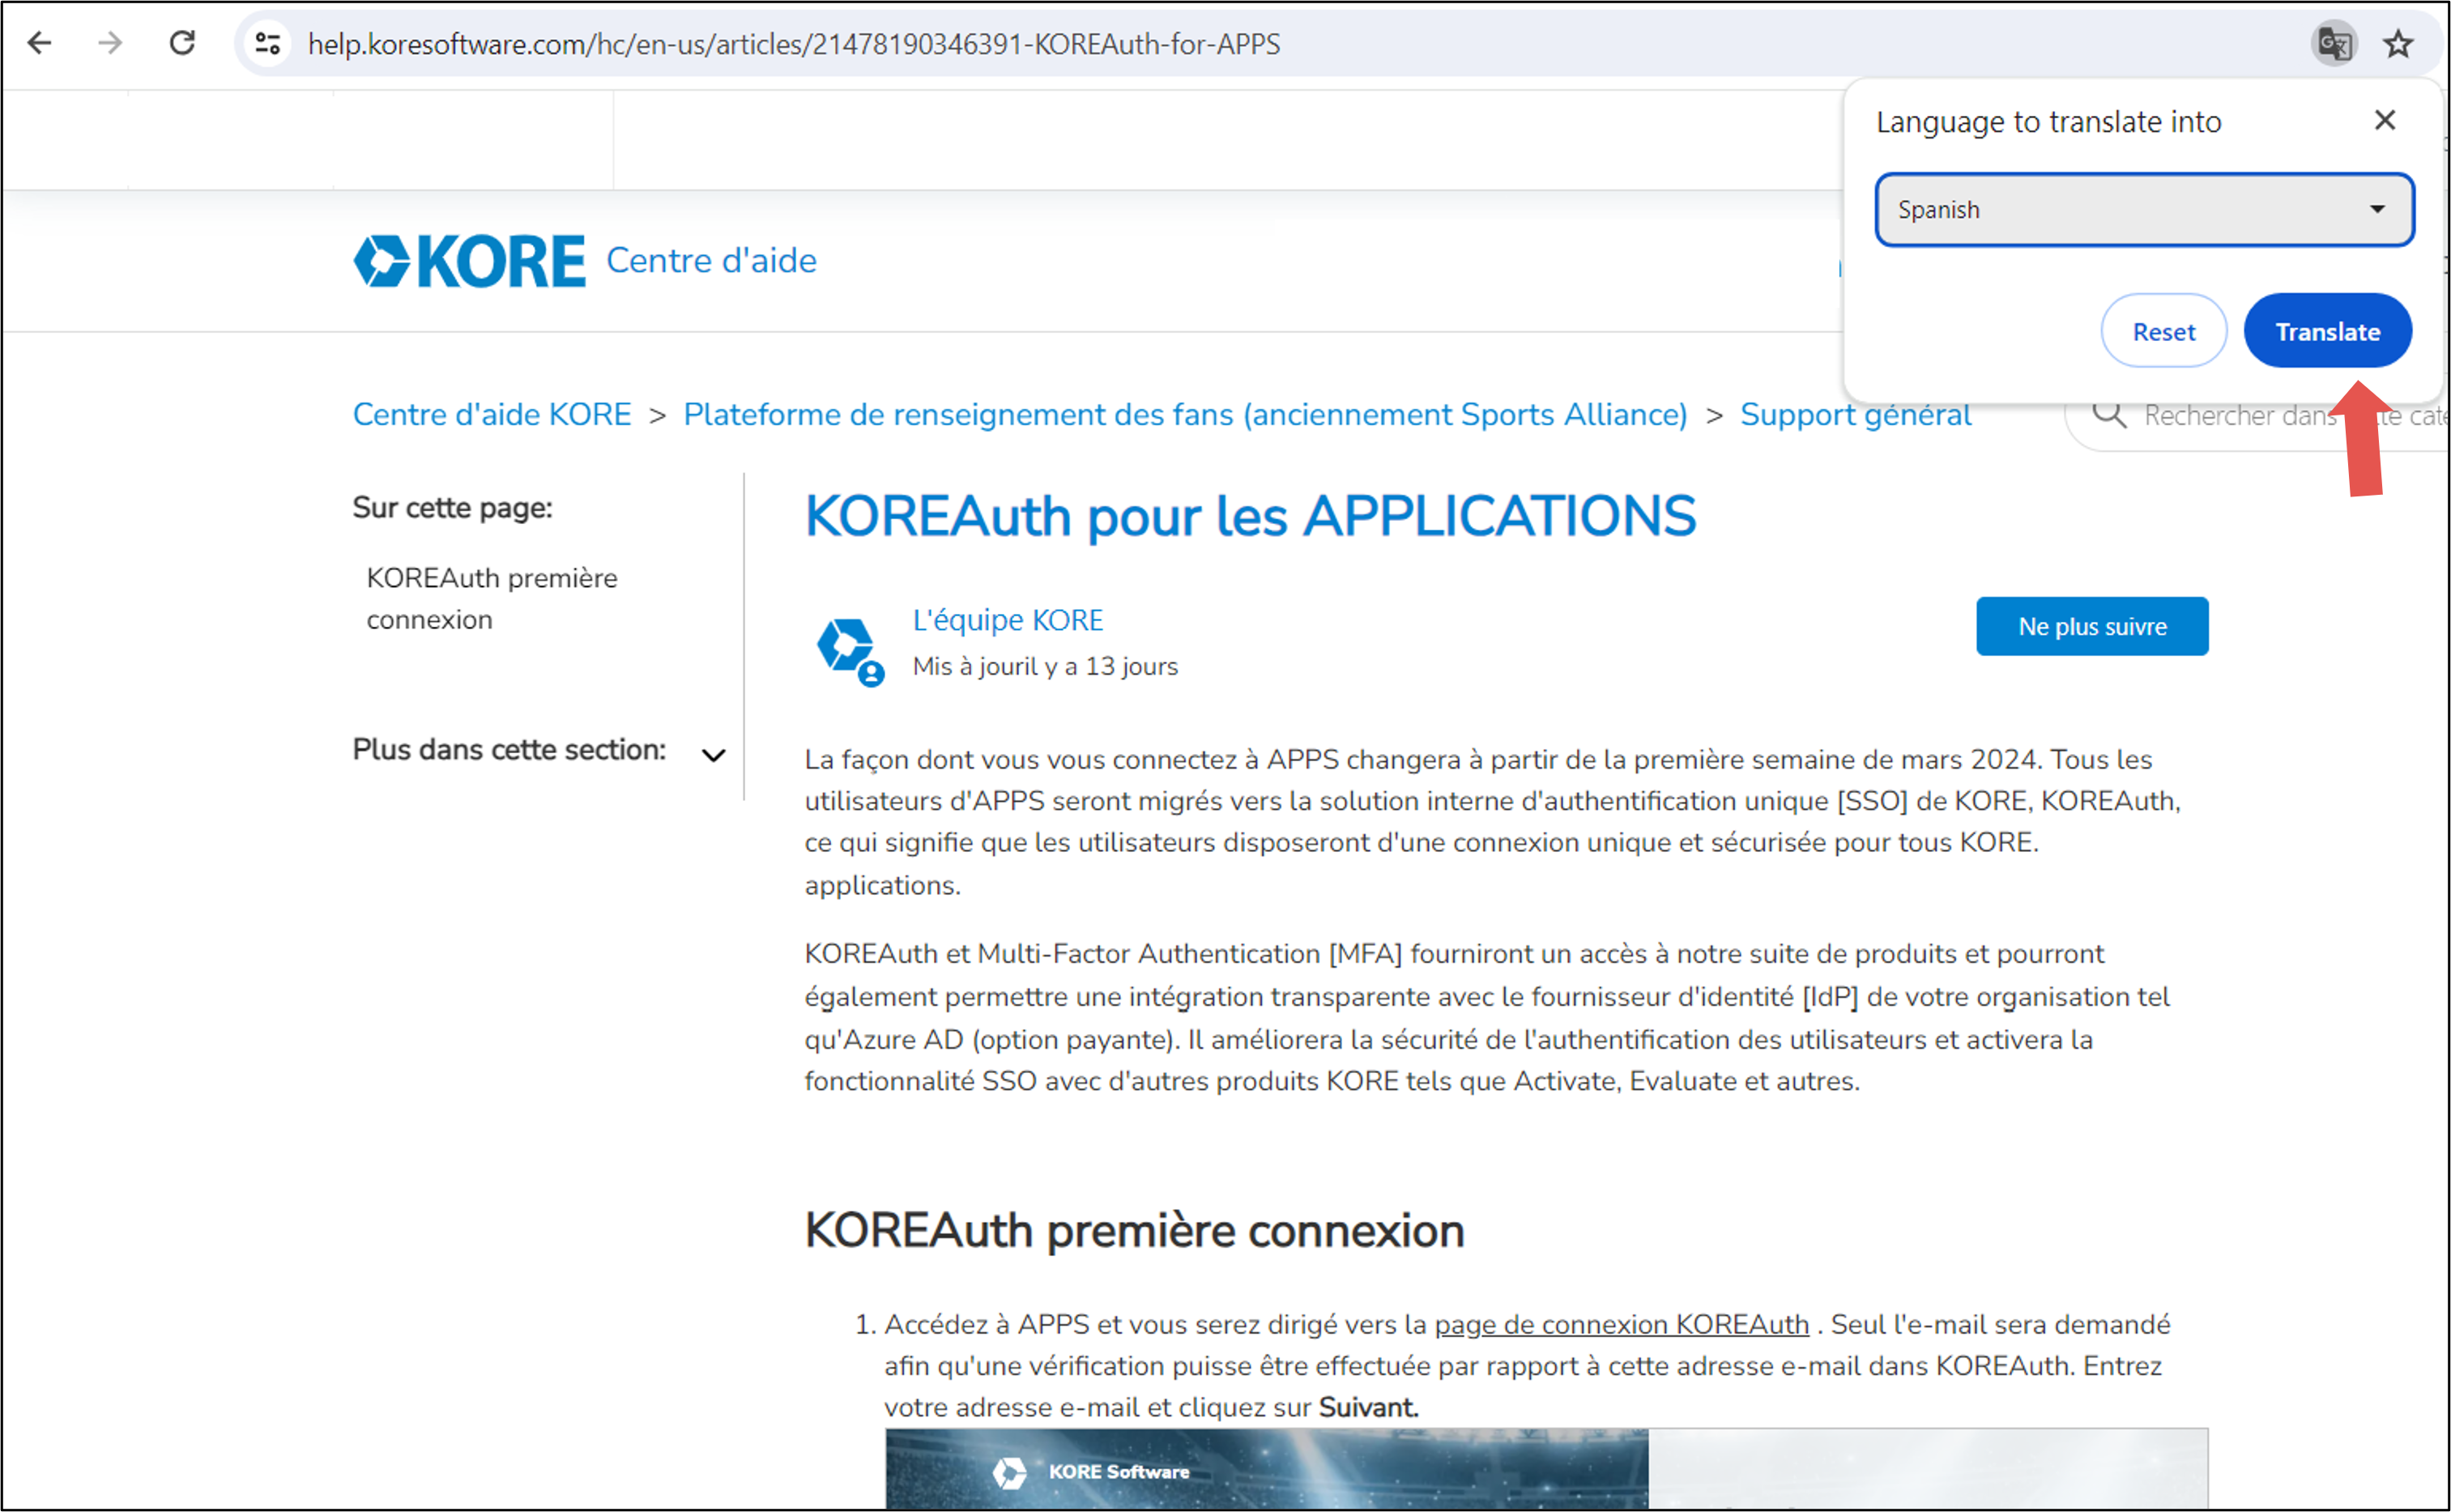Click the browser forward arrow

(x=110, y=43)
